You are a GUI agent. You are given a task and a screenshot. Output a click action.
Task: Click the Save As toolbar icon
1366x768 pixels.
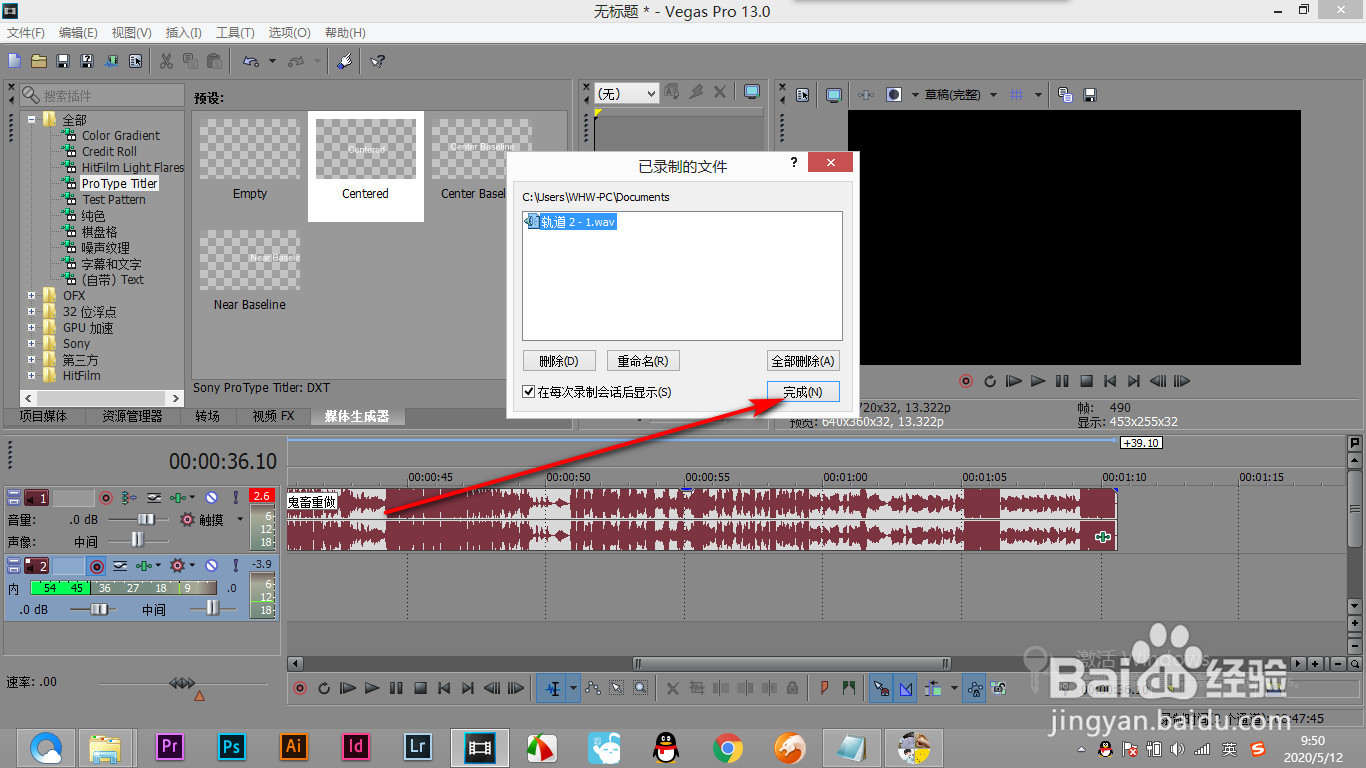tap(87, 61)
